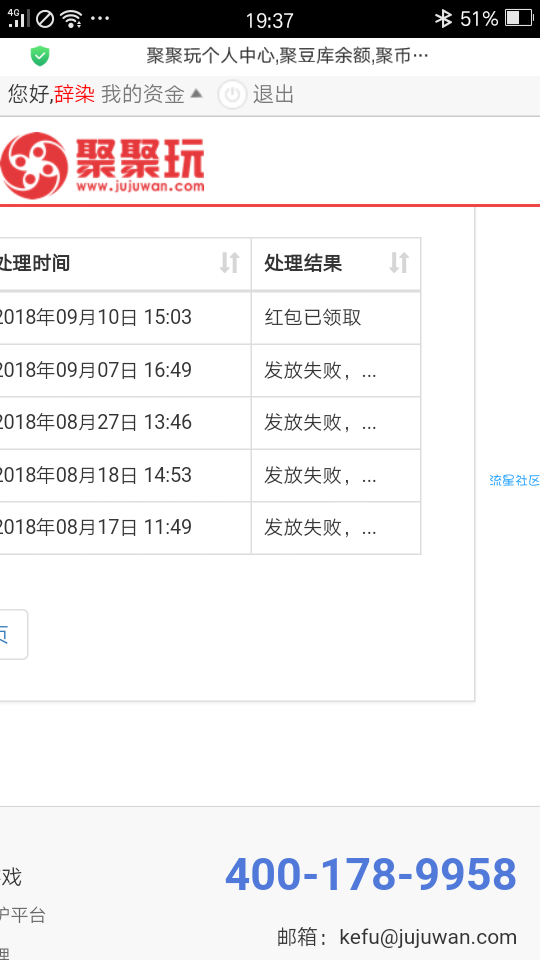Tap the green security shield icon
This screenshot has width=540, height=960.
pyautogui.click(x=40, y=56)
